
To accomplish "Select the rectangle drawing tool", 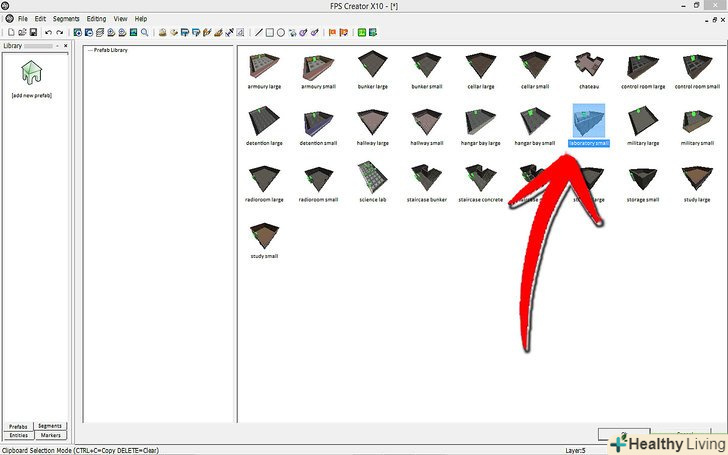I will click(270, 32).
